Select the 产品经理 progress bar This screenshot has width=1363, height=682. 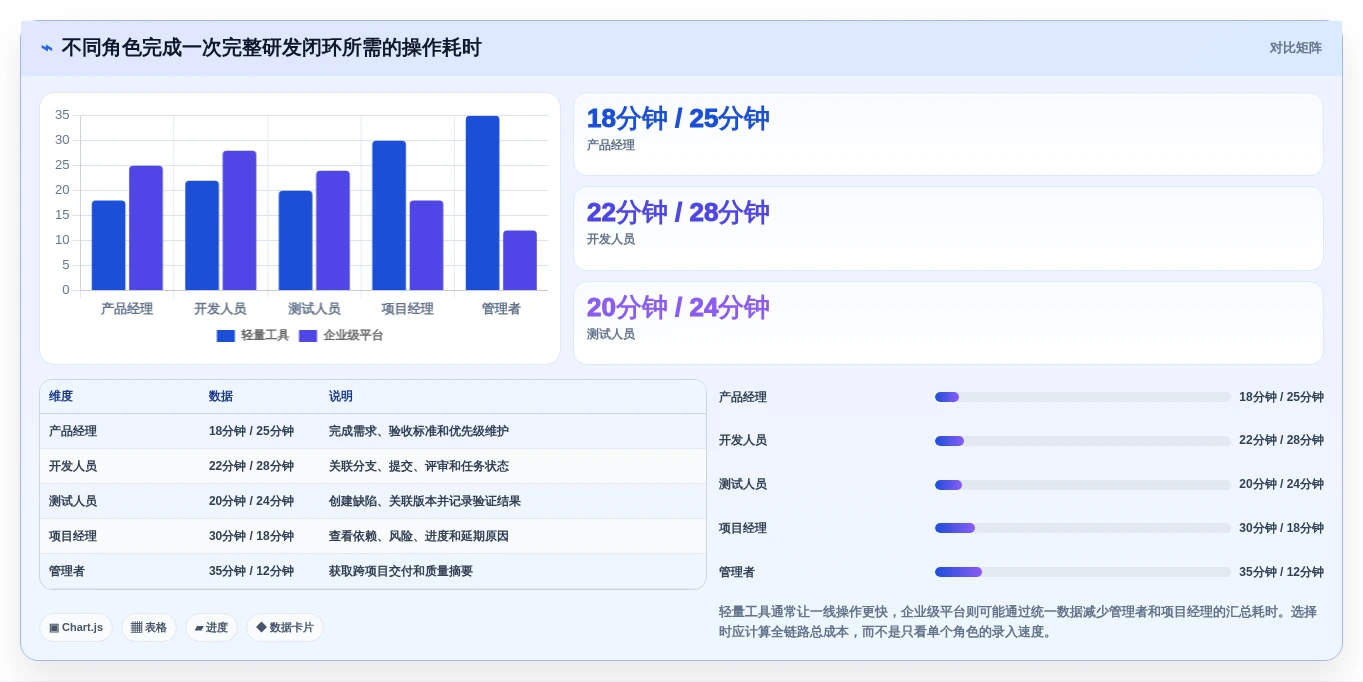(1083, 397)
